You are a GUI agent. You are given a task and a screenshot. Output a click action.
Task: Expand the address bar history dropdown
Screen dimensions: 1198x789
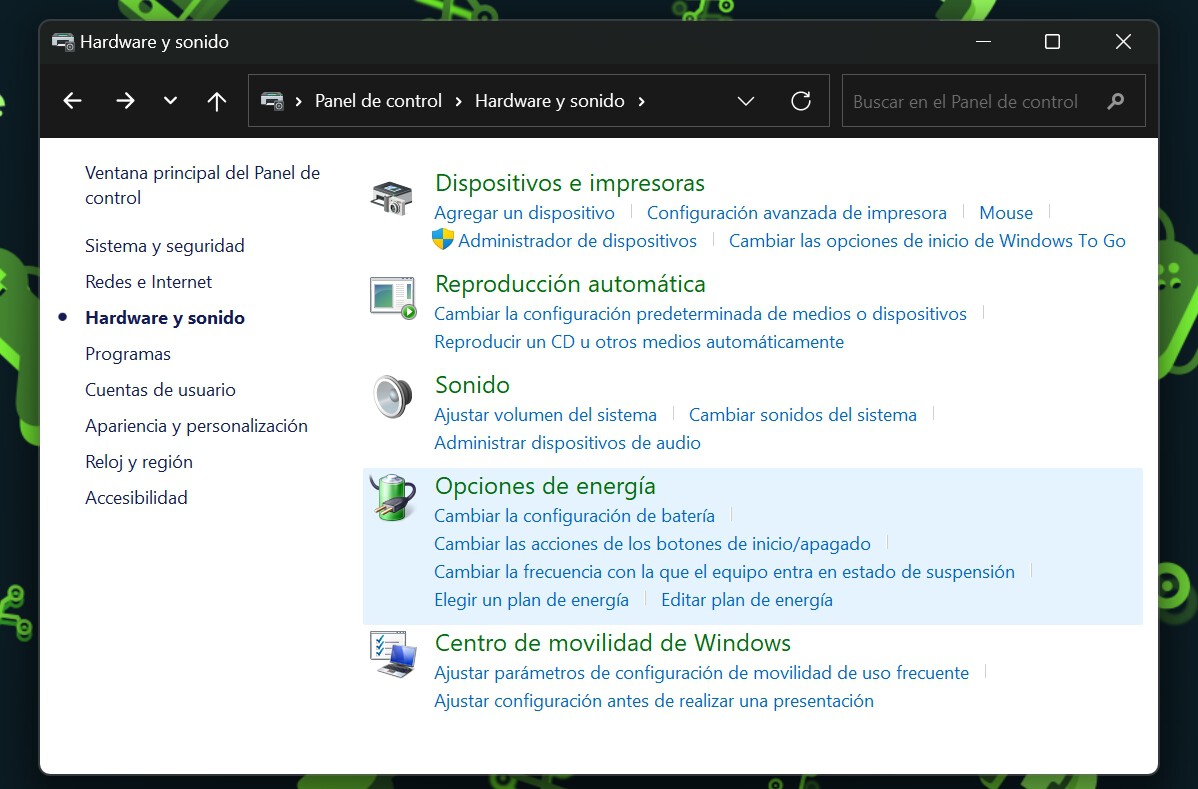pos(745,101)
